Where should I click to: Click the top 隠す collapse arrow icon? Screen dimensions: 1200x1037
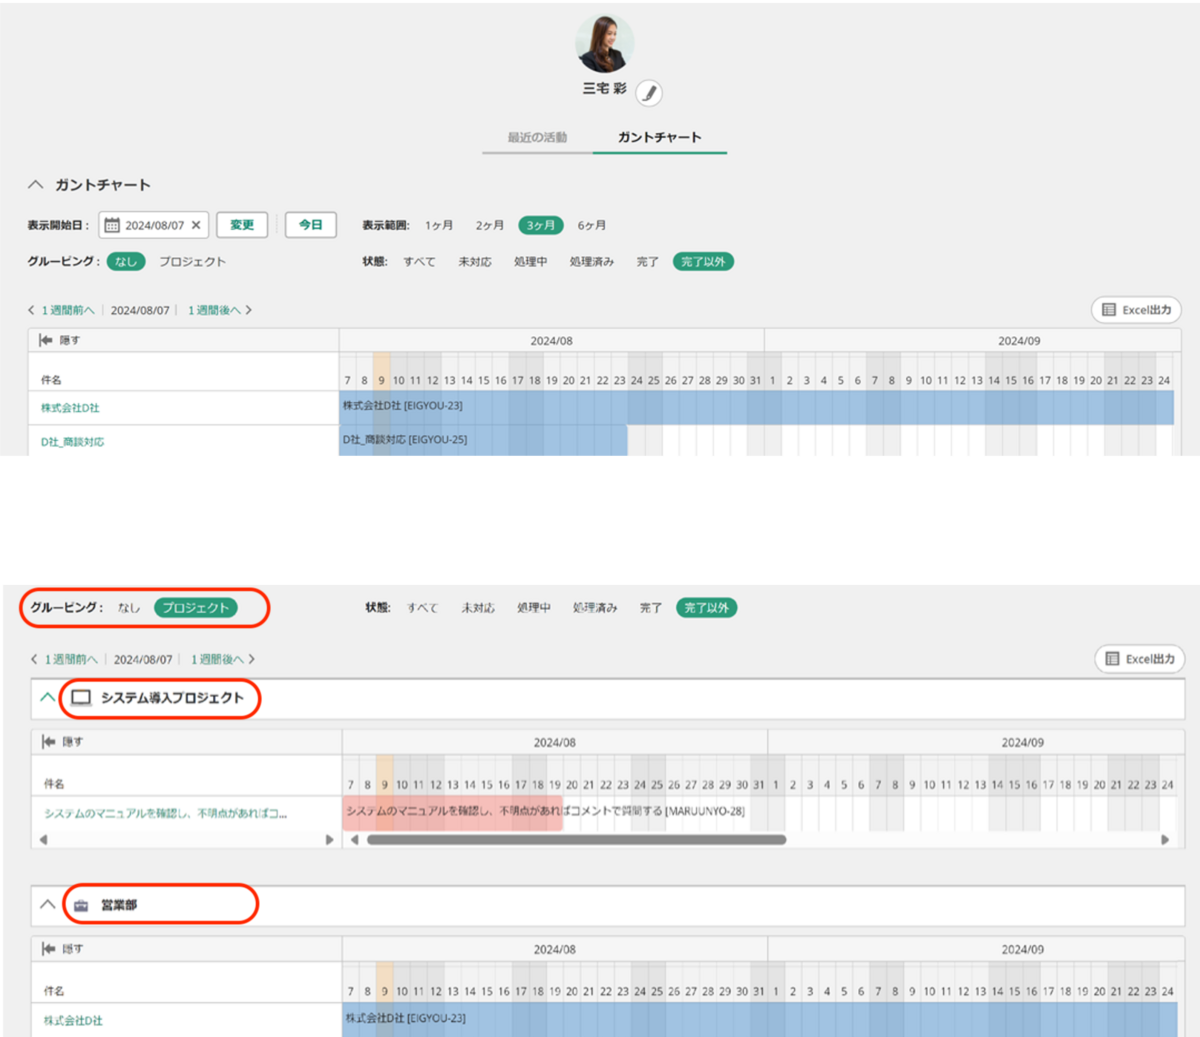point(46,341)
